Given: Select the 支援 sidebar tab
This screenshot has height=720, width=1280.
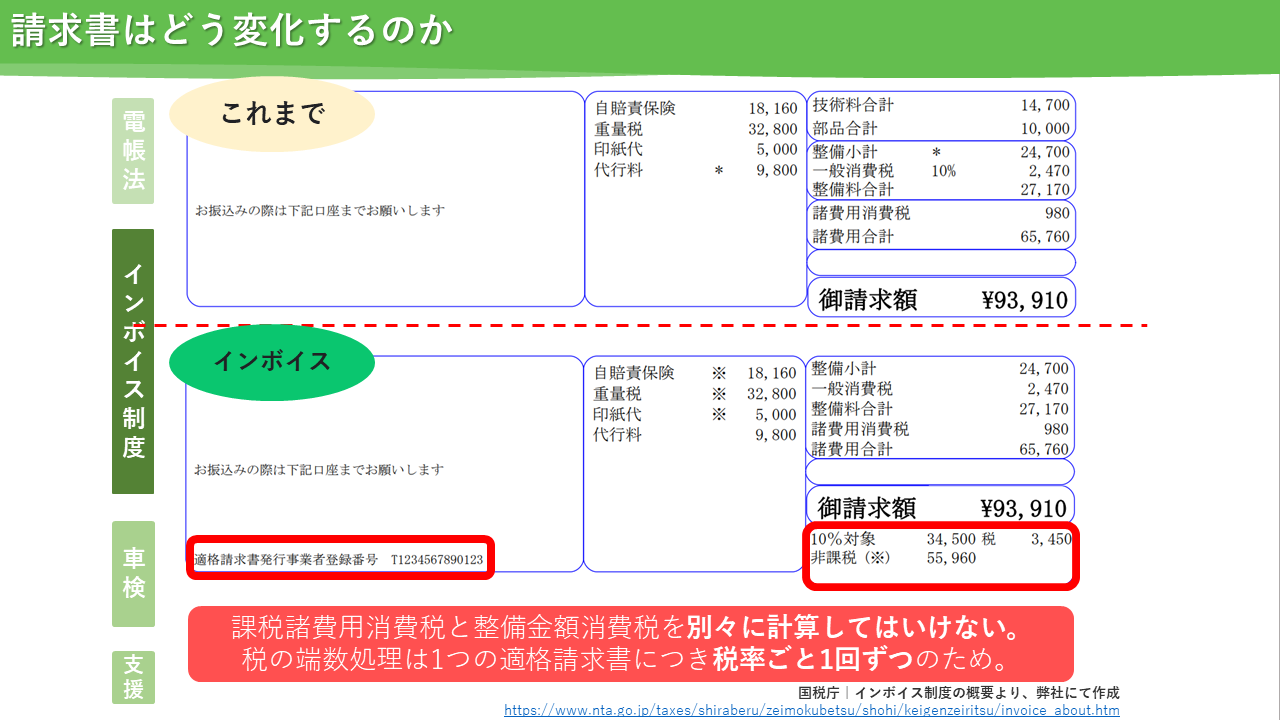Looking at the screenshot, I should [x=133, y=677].
